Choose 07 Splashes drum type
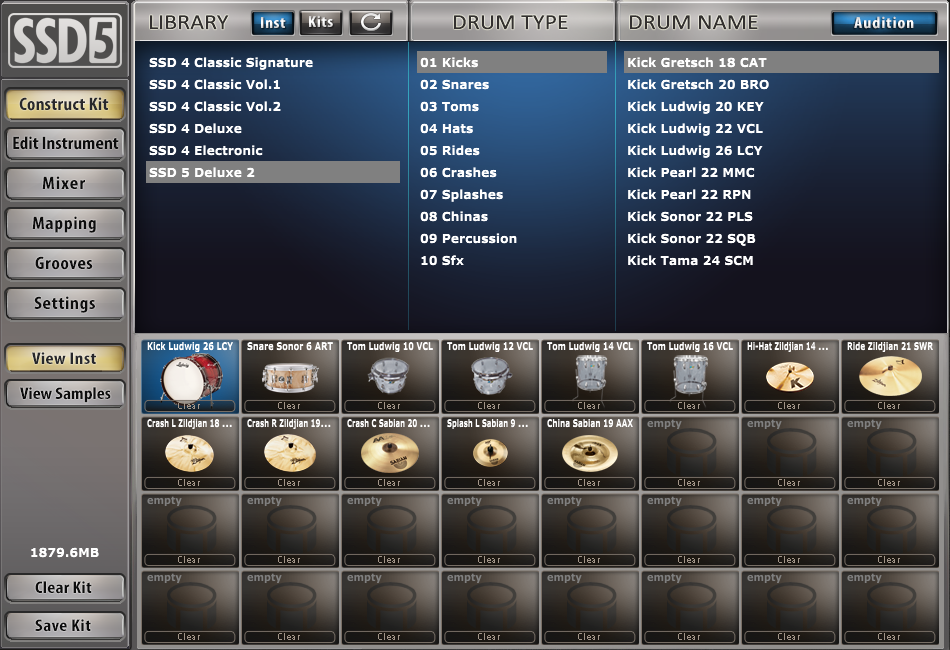950x650 pixels. [512, 194]
